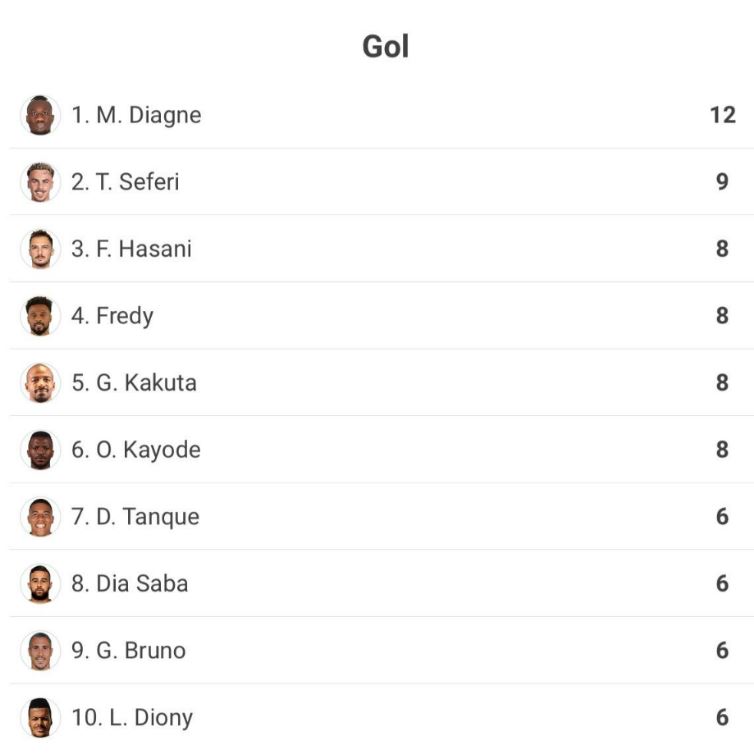The width and height of the screenshot is (754, 753).
Task: Tap the 6. O. Kayode name
Action: [x=136, y=450]
